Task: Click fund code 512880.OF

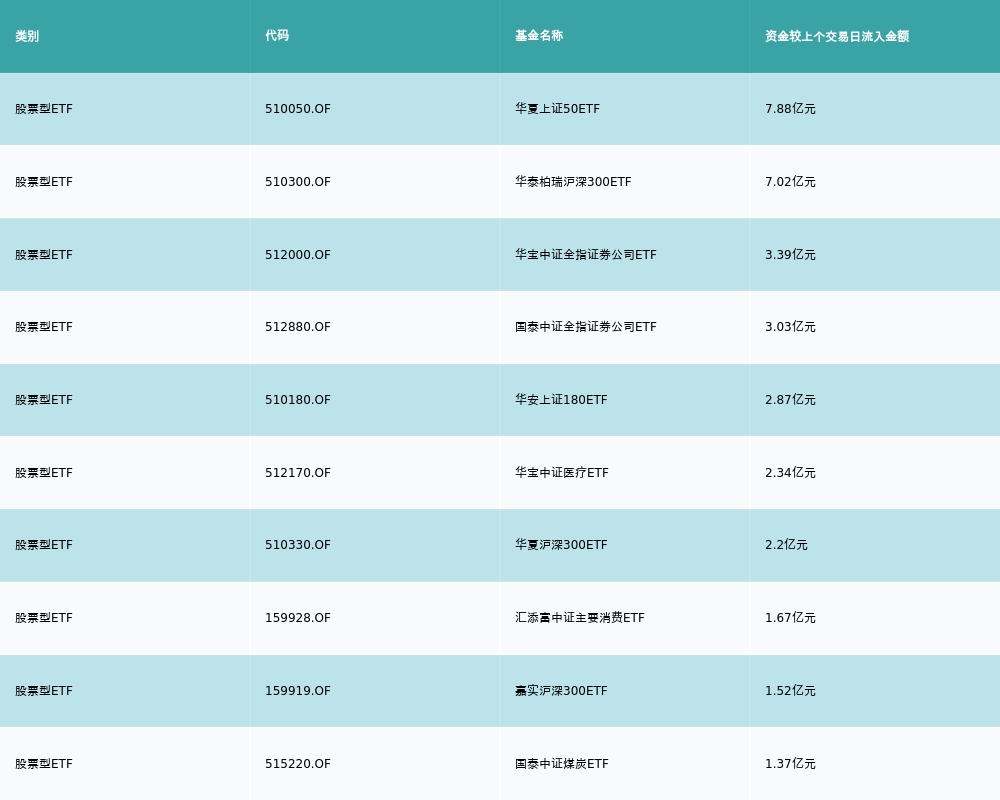Action: point(298,327)
